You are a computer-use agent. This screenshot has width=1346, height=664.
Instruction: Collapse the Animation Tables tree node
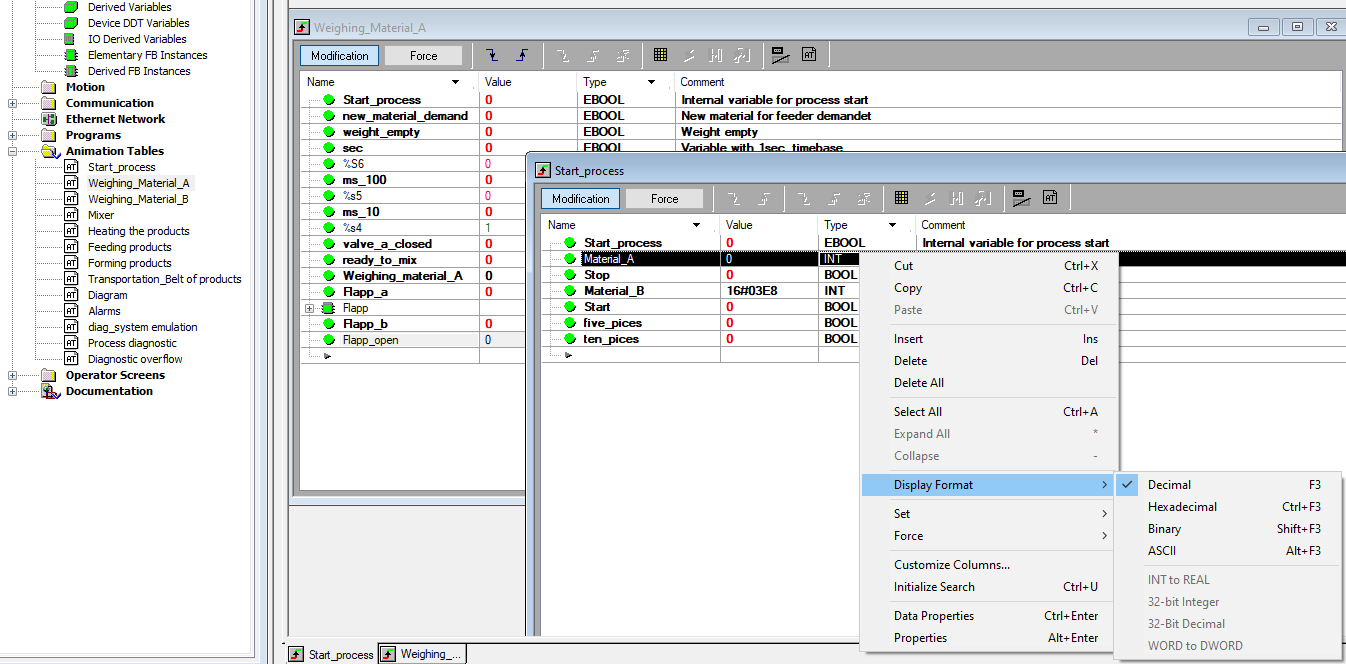[12, 151]
